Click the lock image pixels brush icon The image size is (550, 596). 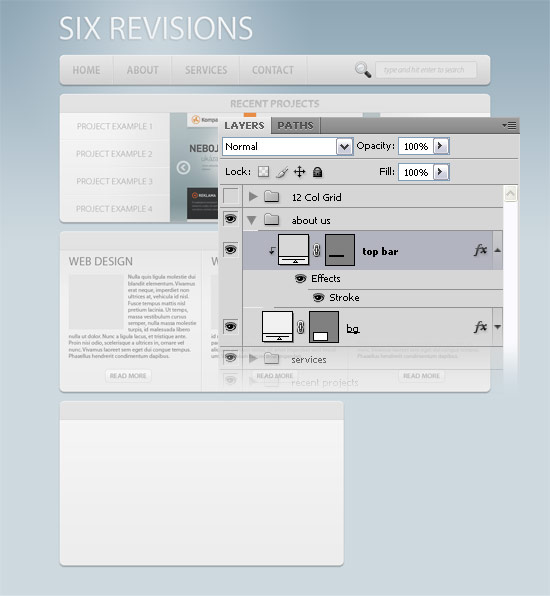pyautogui.click(x=282, y=172)
